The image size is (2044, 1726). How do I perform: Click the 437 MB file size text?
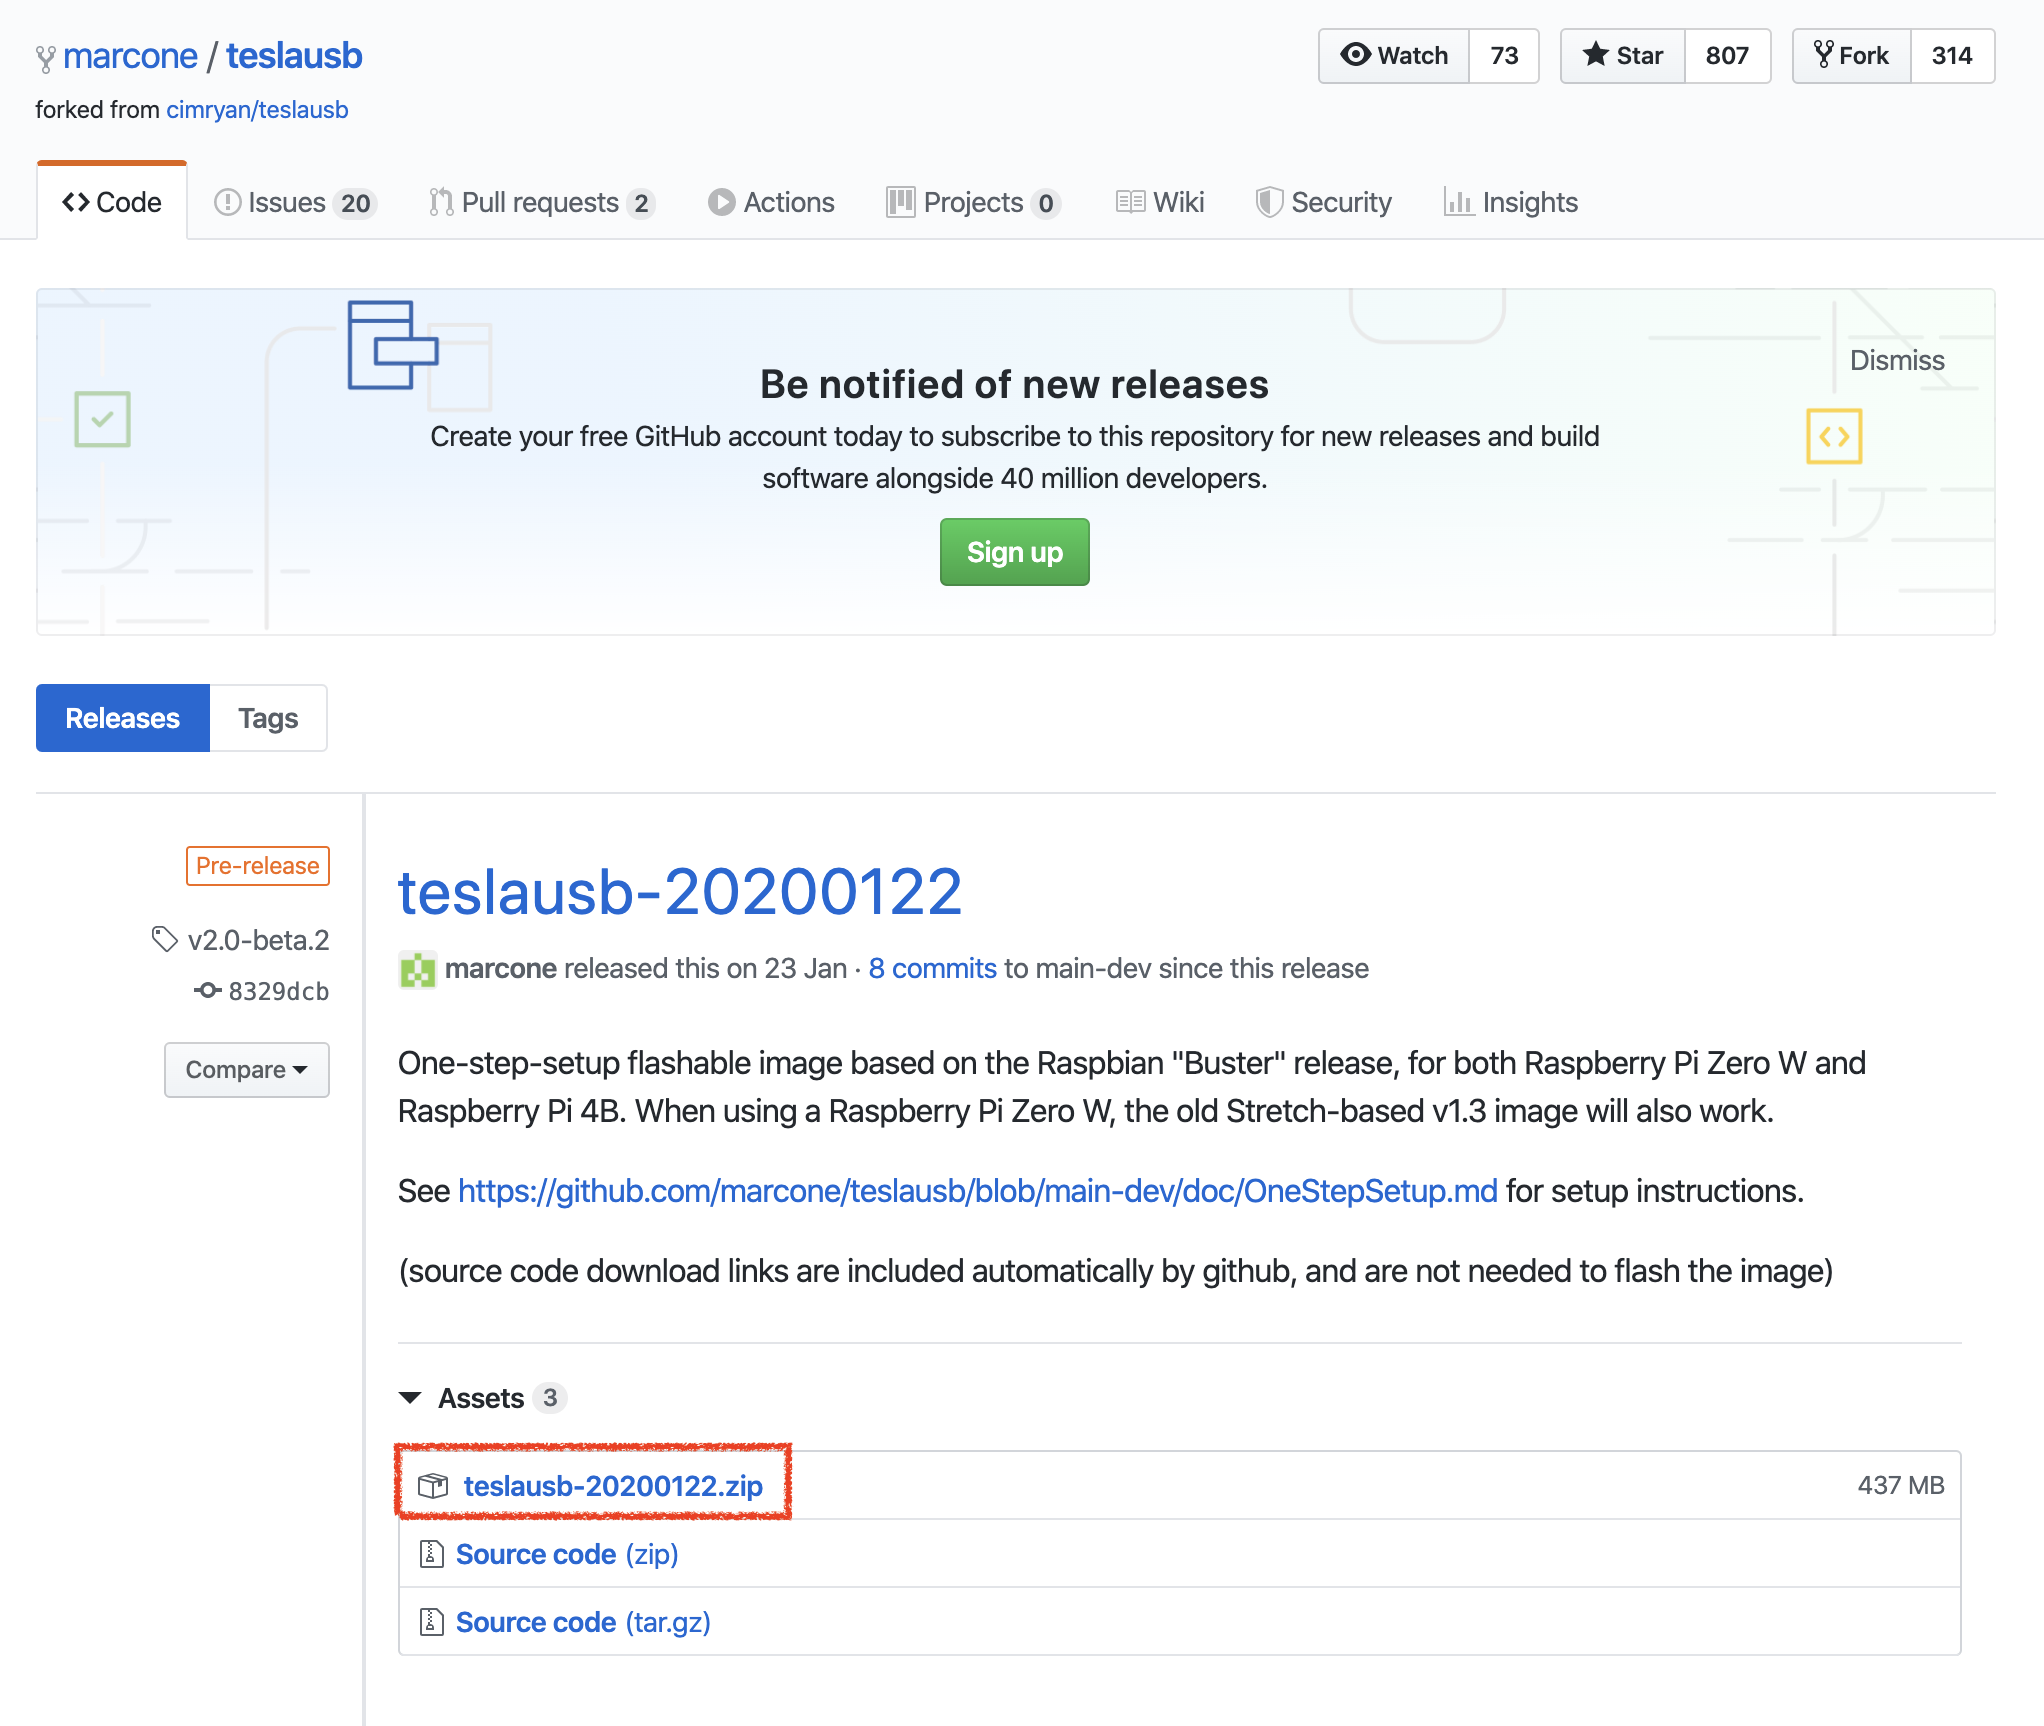[1901, 1486]
